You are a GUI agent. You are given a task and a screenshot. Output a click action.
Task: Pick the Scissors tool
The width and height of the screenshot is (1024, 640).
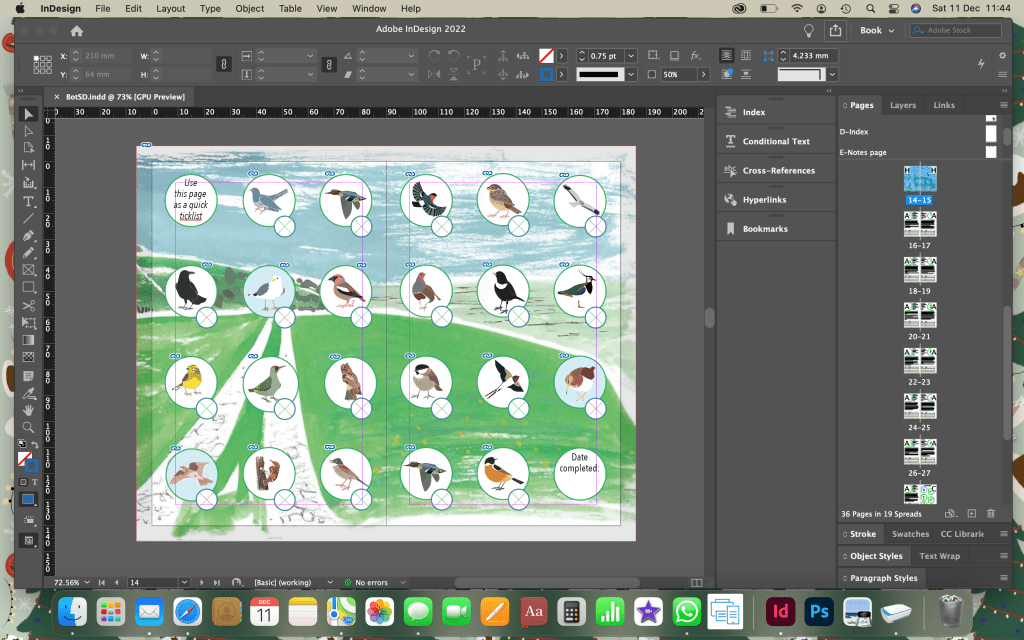[29, 305]
